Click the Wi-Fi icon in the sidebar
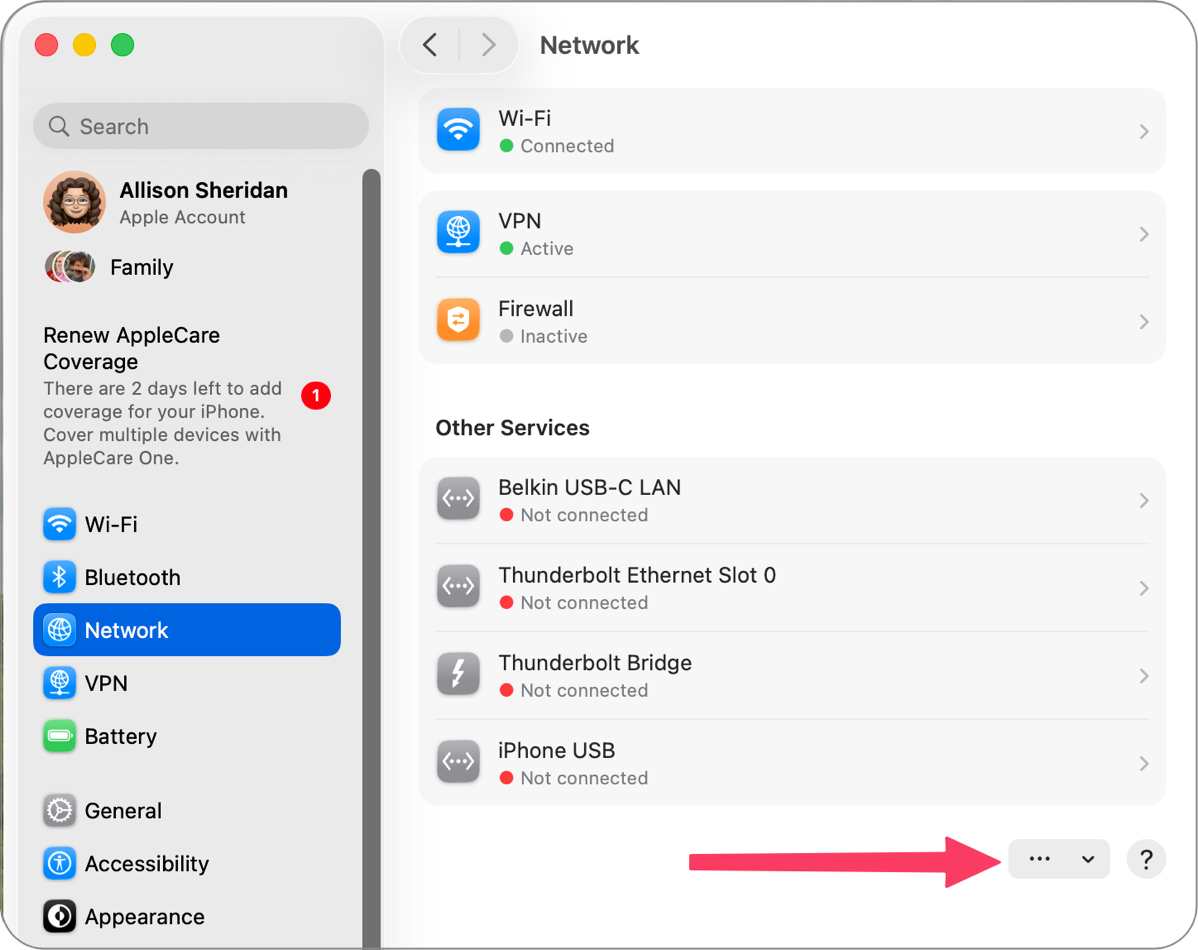The width and height of the screenshot is (1198, 950). coord(60,524)
